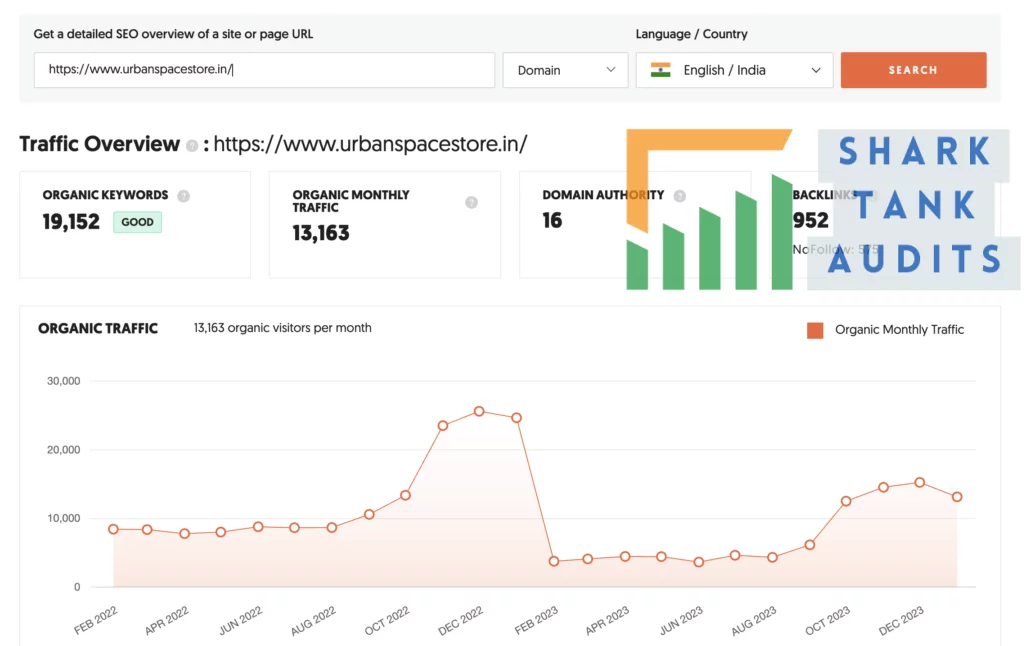The image size is (1024, 646).
Task: Click the 13,163 organic monthly traffic value
Action: (321, 233)
